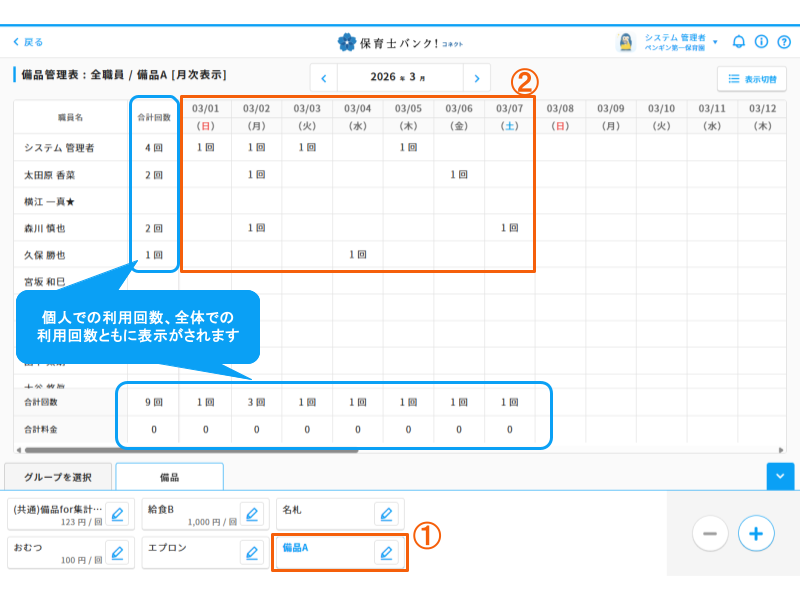Click the plus button at bottom right
Screen dimensions: 800x600
(x=755, y=533)
